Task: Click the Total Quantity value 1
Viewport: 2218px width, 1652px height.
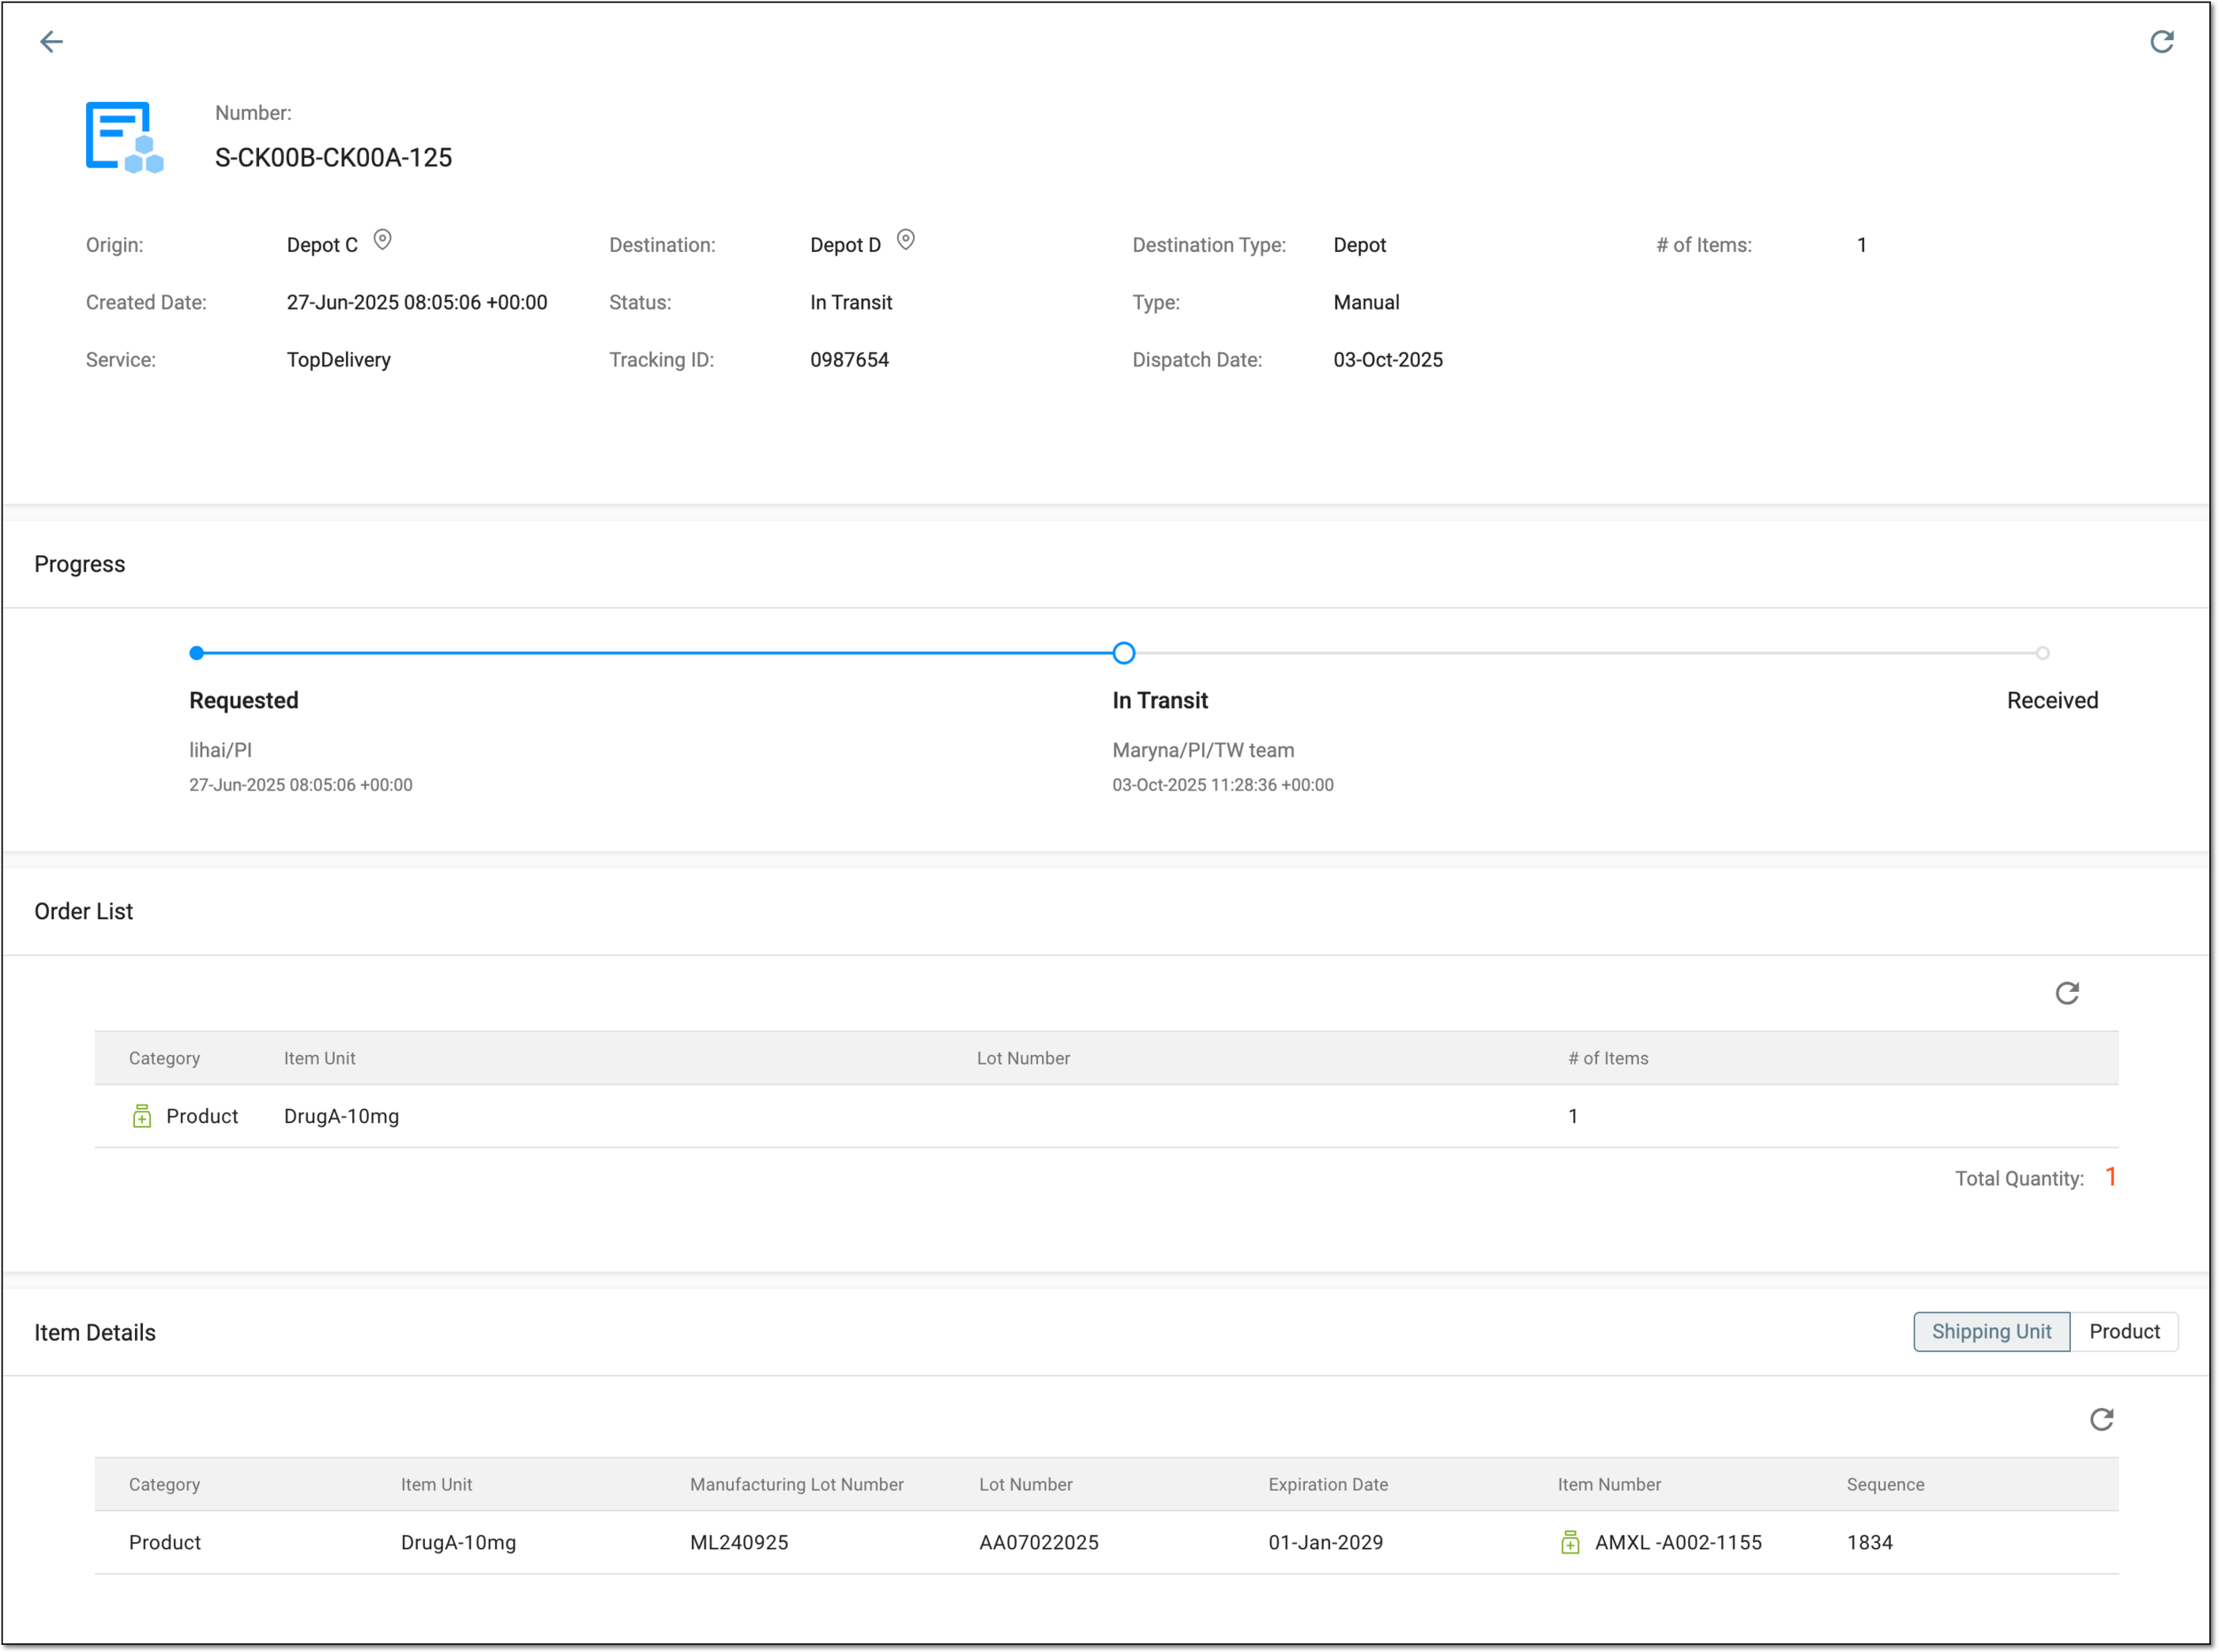Action: pyautogui.click(x=2110, y=1177)
